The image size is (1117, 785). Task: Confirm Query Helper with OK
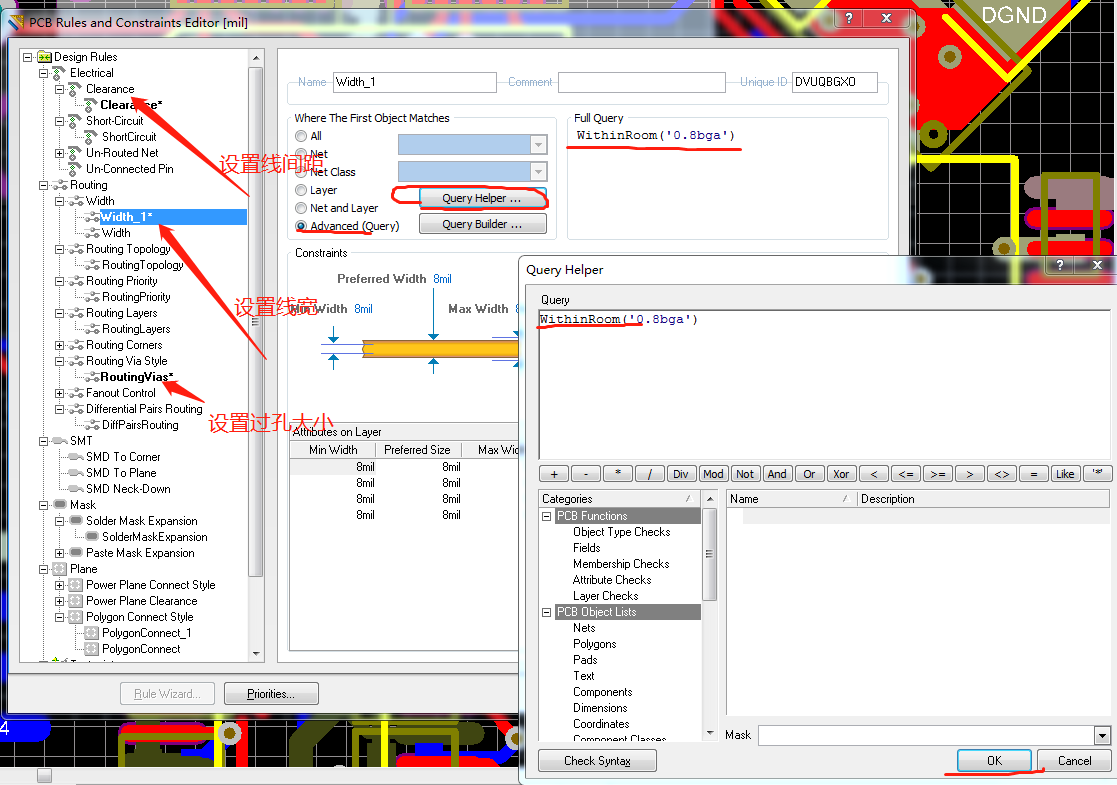click(x=994, y=761)
